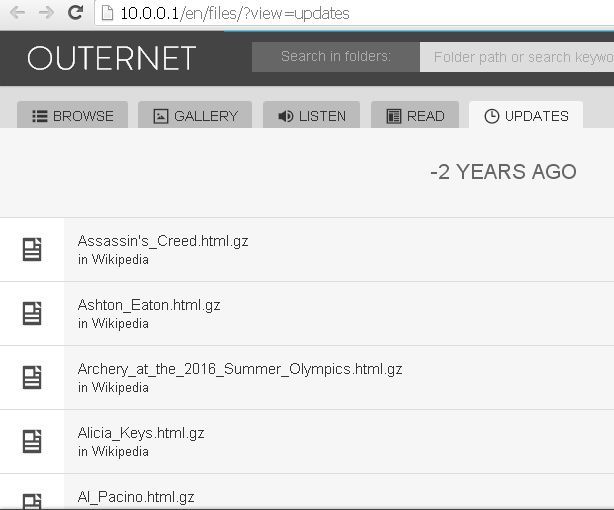
Task: Click the document icon beside Ashton_Eaton file
Action: [x=32, y=313]
